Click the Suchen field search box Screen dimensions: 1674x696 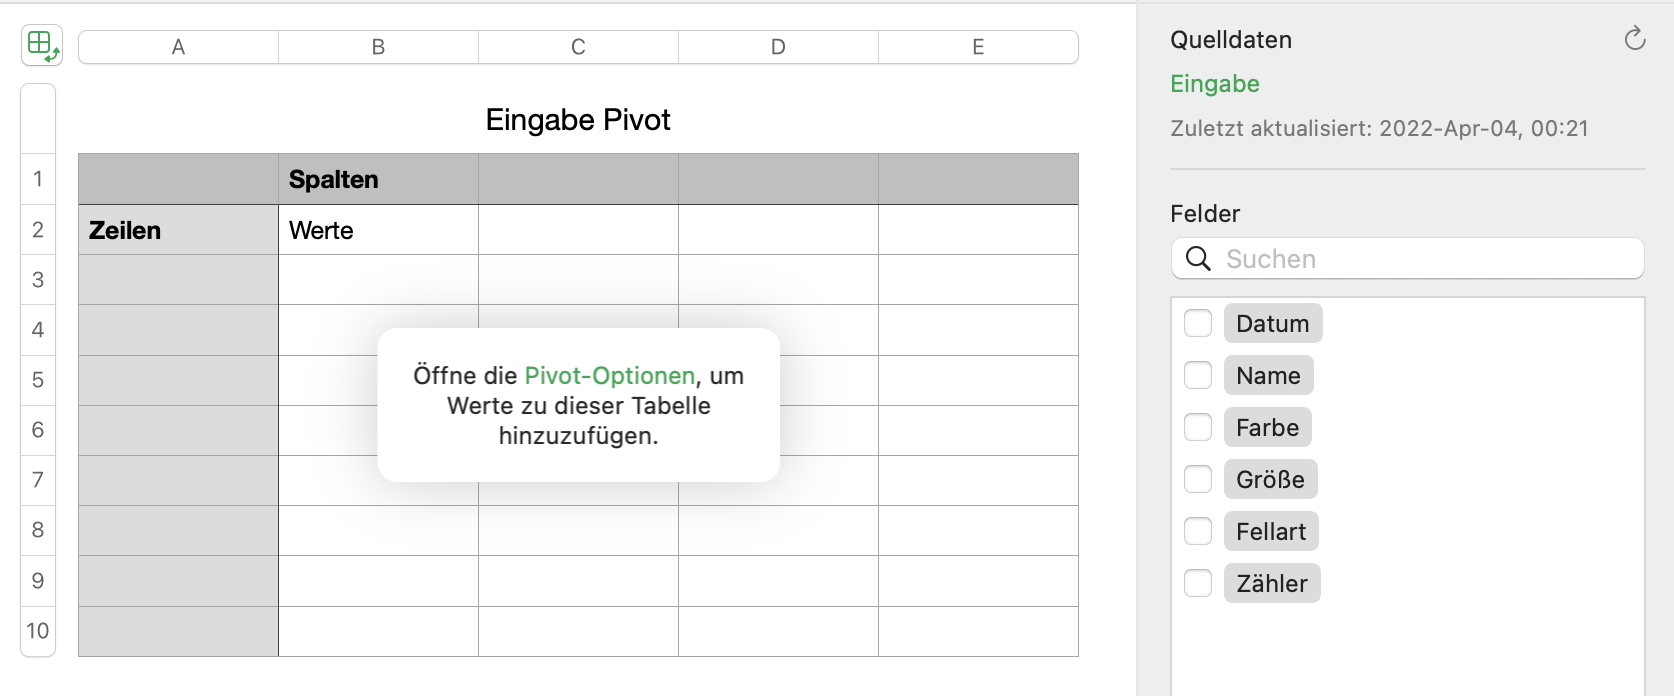pyautogui.click(x=1420, y=259)
